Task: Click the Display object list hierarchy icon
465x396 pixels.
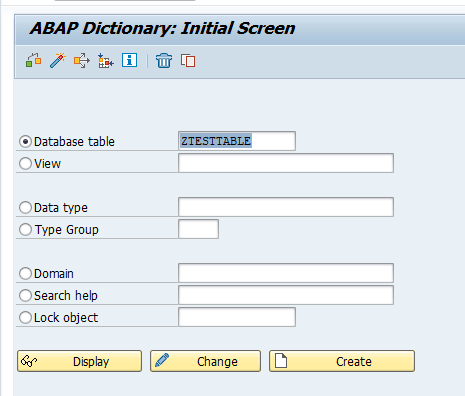Action: pyautogui.click(x=106, y=61)
